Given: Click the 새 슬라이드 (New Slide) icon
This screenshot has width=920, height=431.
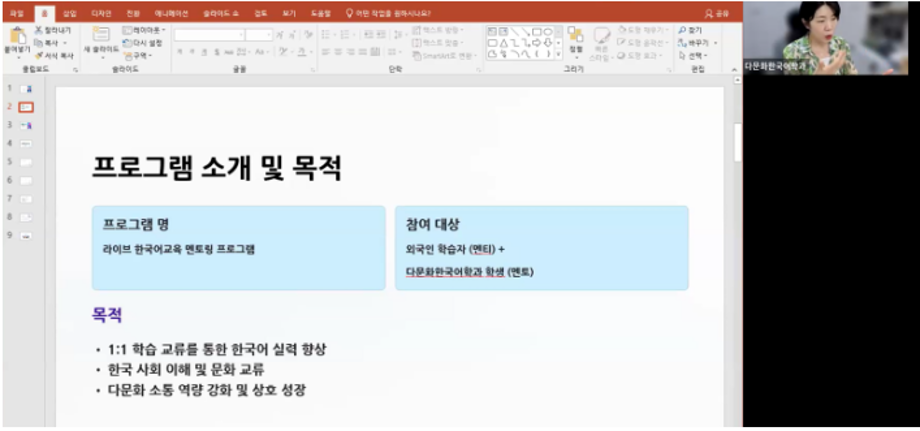Looking at the screenshot, I should 100,35.
